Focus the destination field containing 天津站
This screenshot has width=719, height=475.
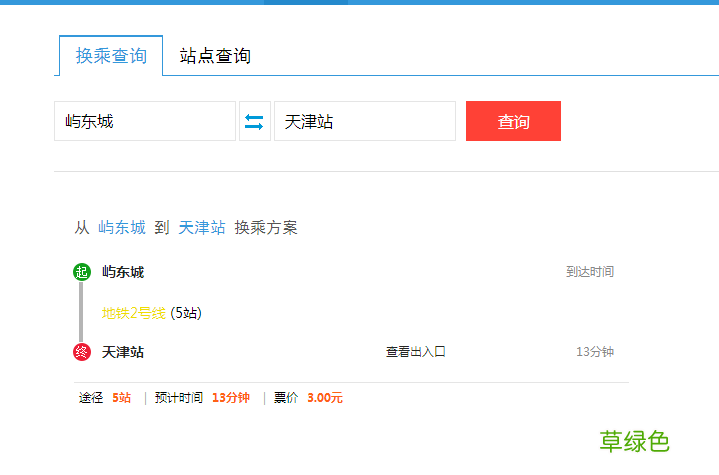364,121
